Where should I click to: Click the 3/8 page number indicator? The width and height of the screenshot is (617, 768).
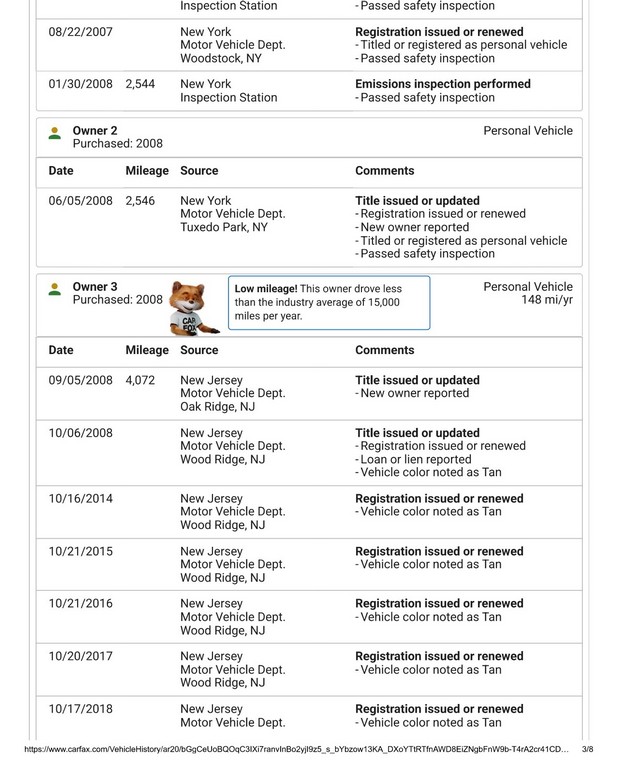(587, 749)
